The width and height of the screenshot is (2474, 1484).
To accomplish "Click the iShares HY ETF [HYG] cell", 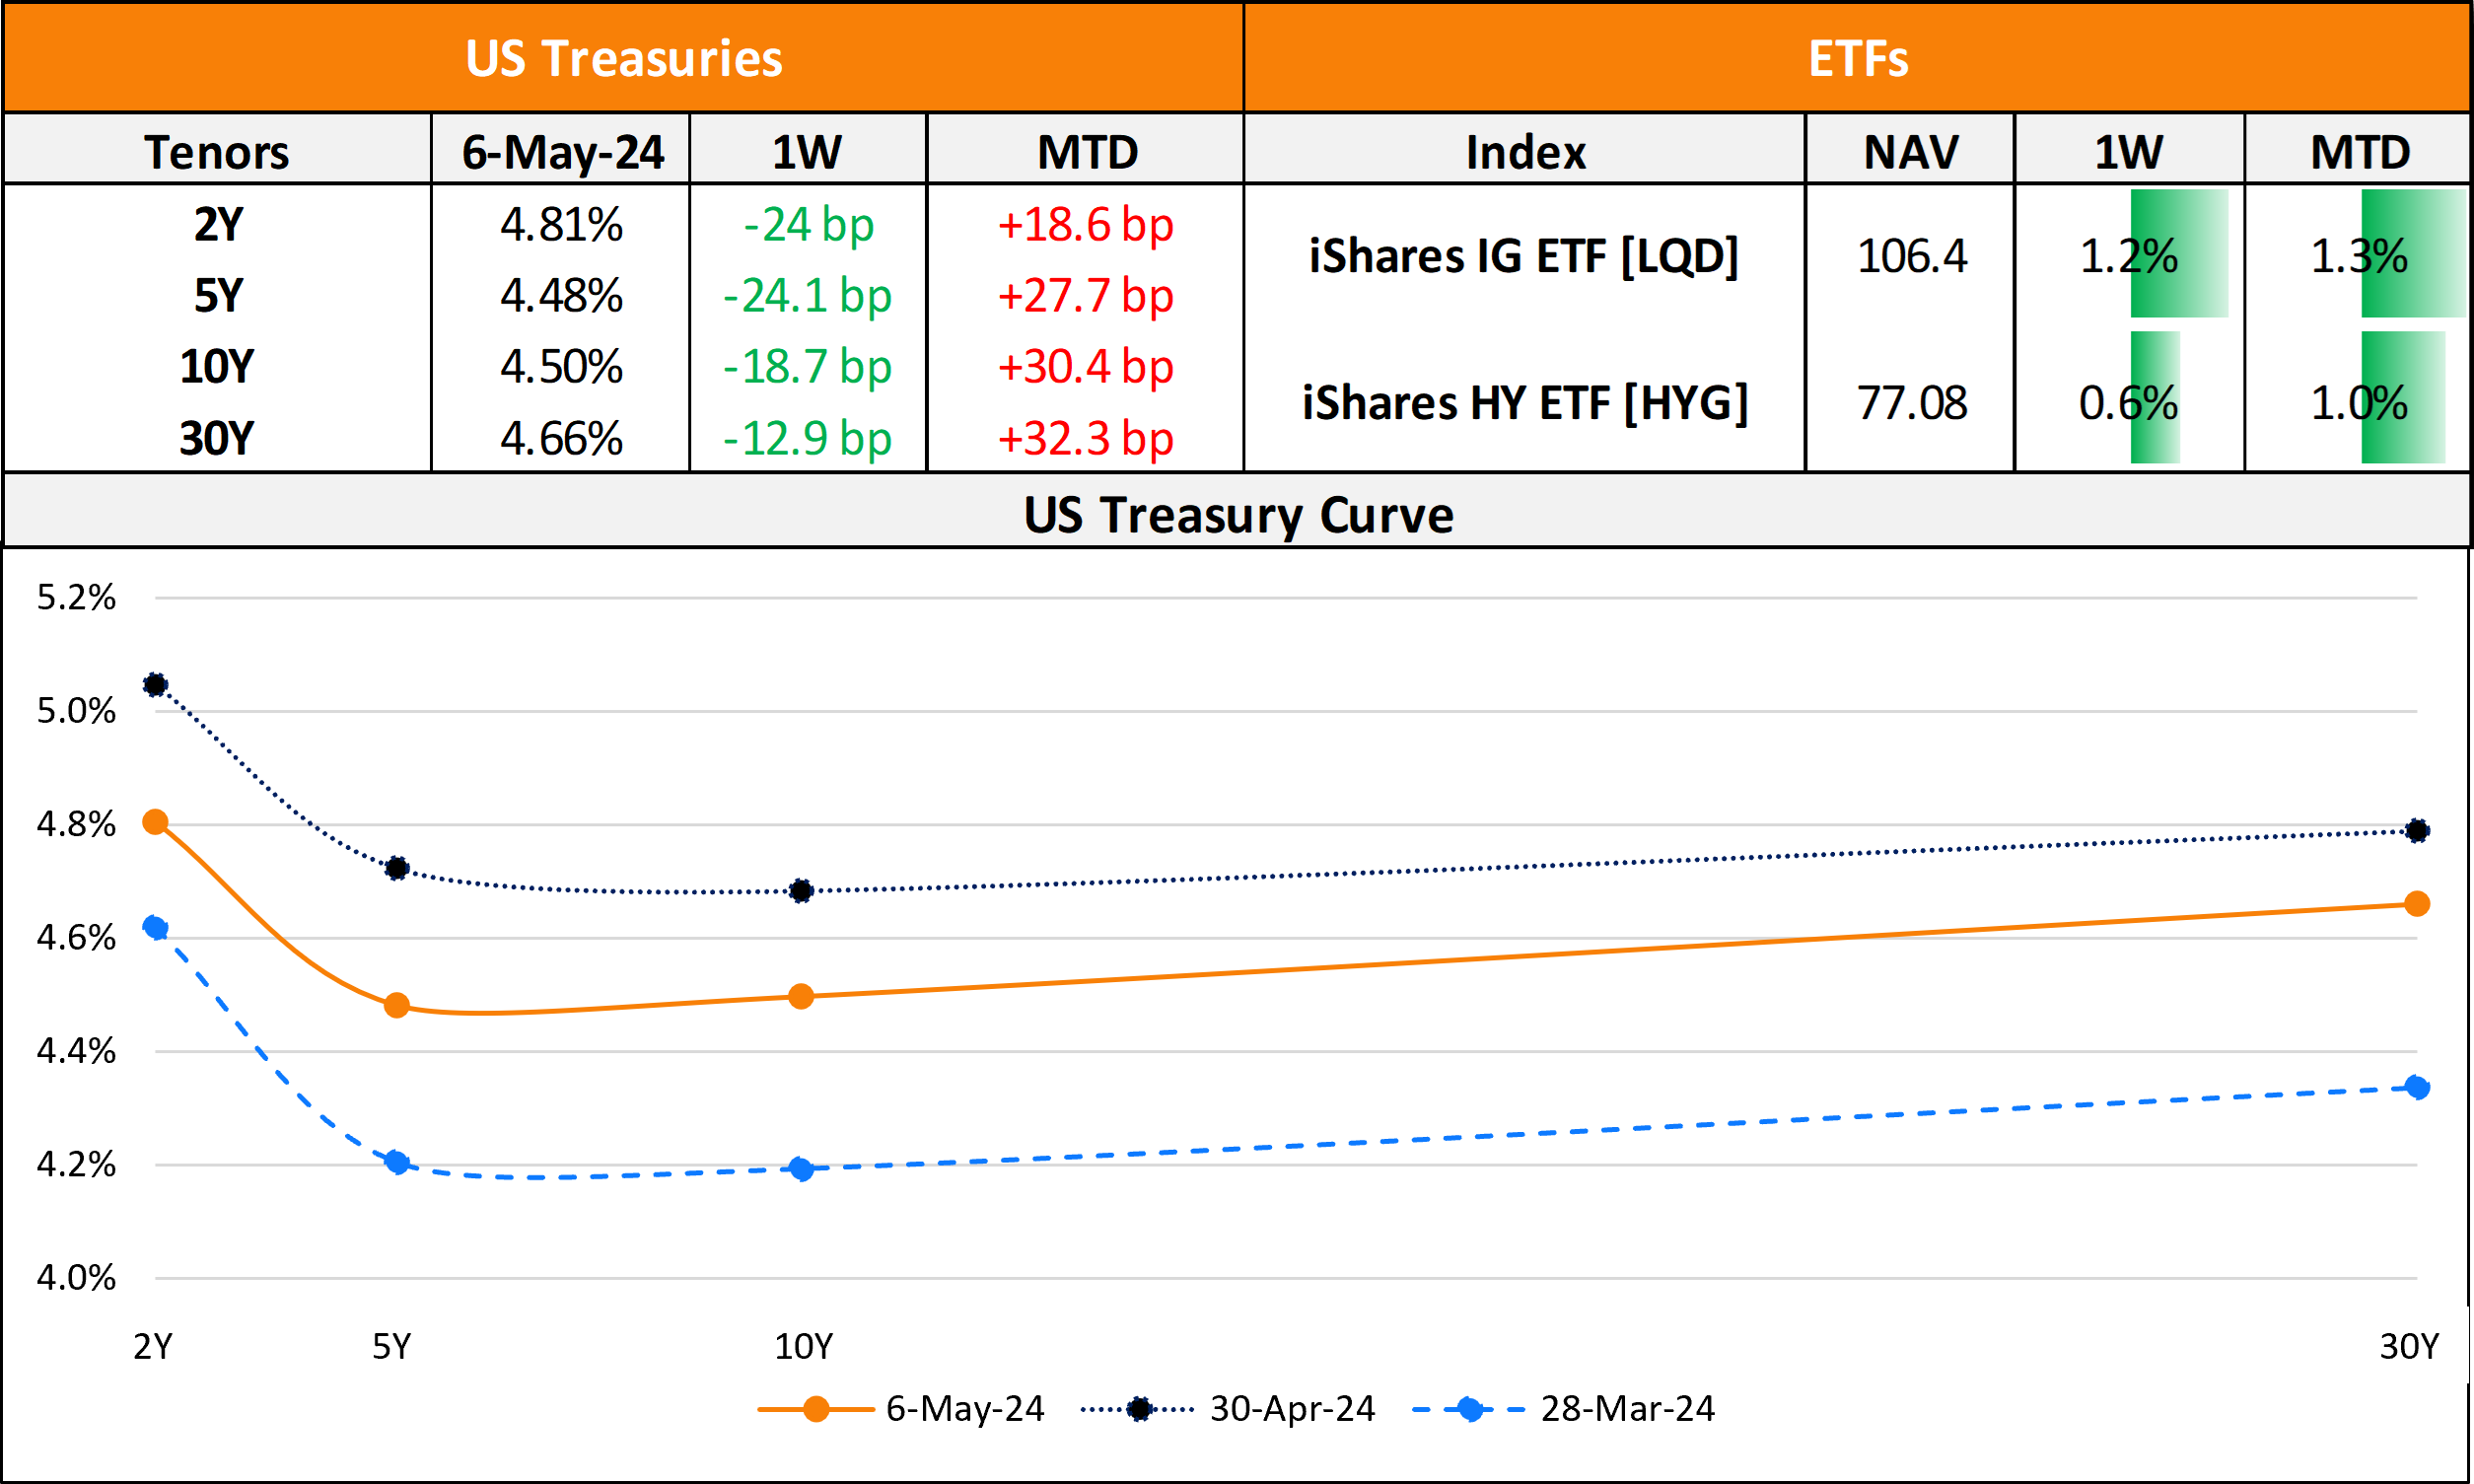I will point(1523,403).
